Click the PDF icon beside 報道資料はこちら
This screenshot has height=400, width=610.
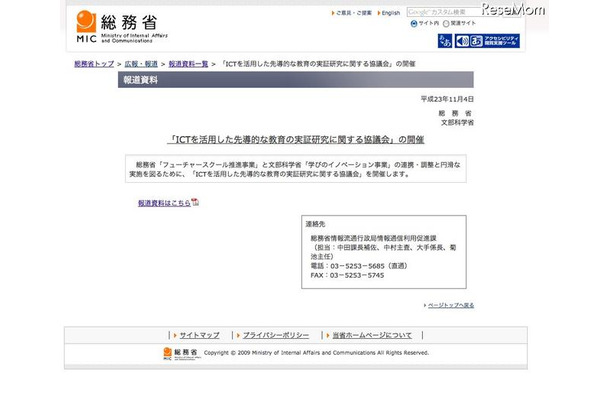point(196,202)
